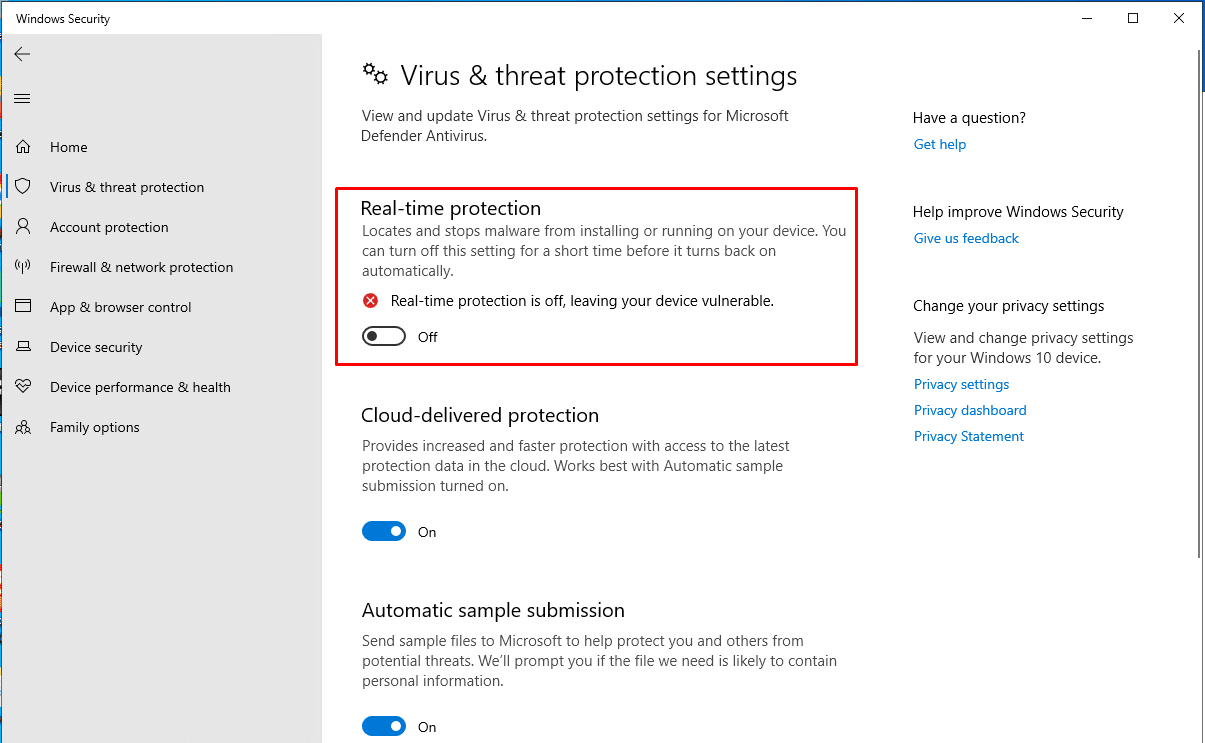
Task: Open Account protection person icon
Action: point(23,227)
